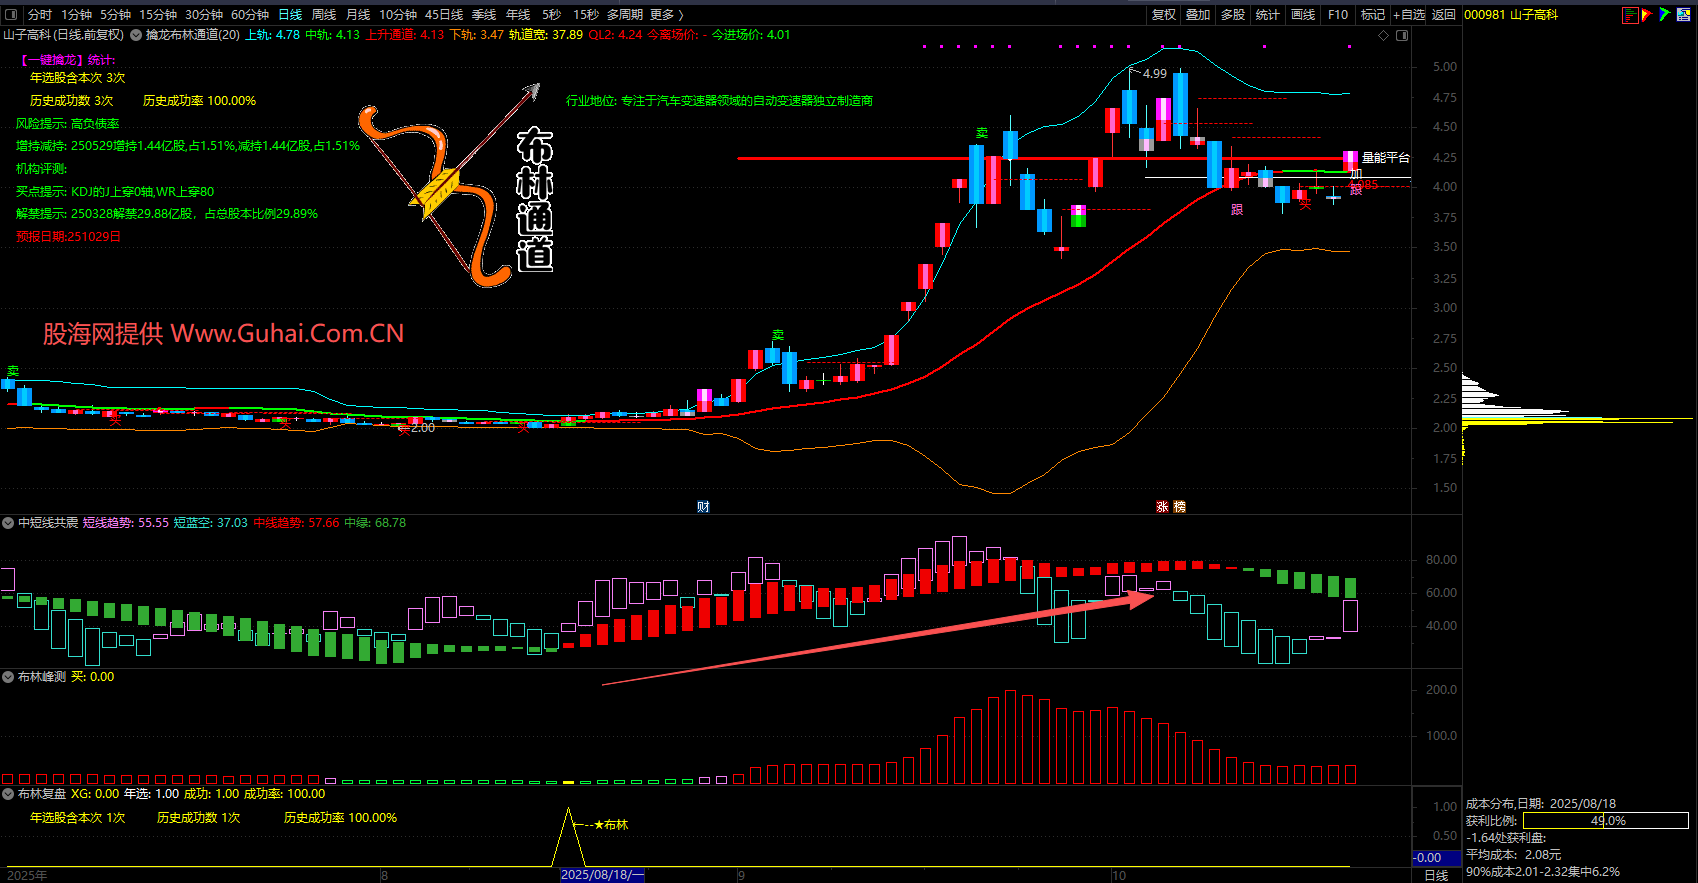Click the 涨 marker at chart bottom
1698x883 pixels.
(1162, 507)
